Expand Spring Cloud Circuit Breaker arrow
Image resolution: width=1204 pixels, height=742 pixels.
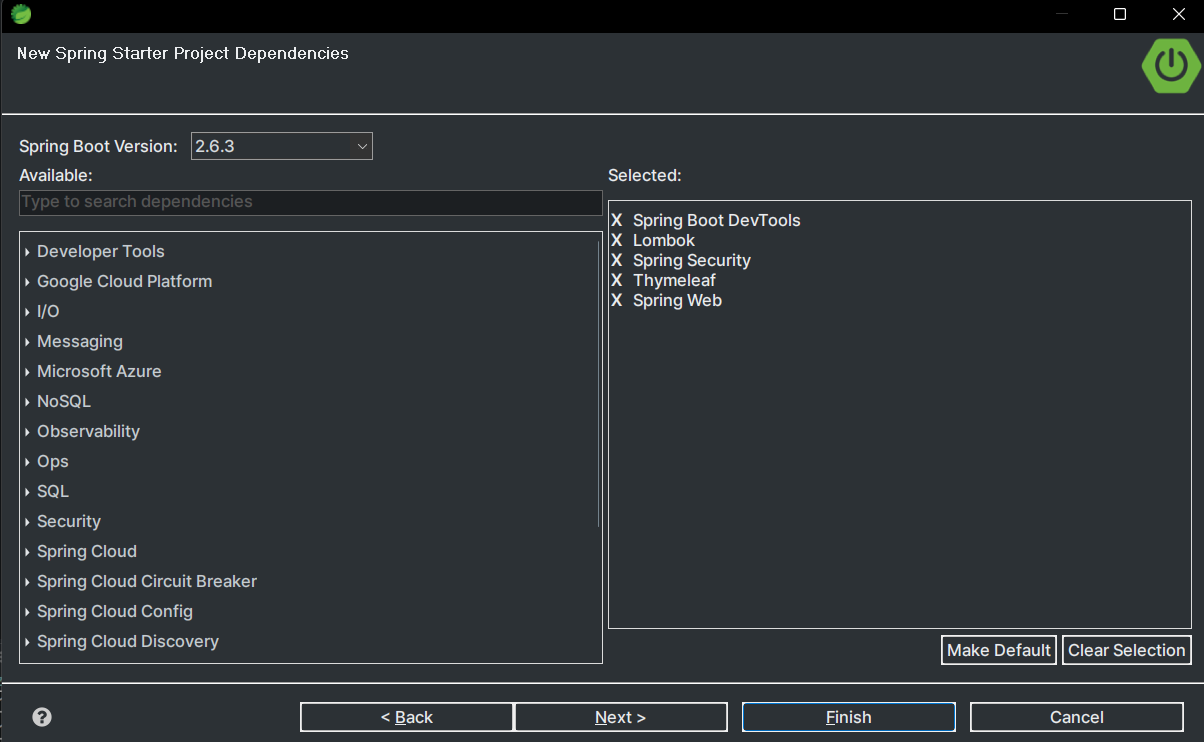click(x=28, y=582)
